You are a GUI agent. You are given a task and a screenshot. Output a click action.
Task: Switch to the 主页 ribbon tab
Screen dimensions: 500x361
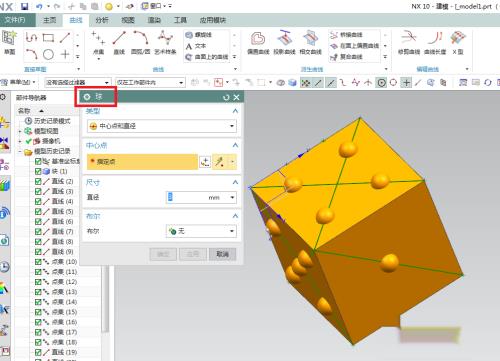coord(50,20)
